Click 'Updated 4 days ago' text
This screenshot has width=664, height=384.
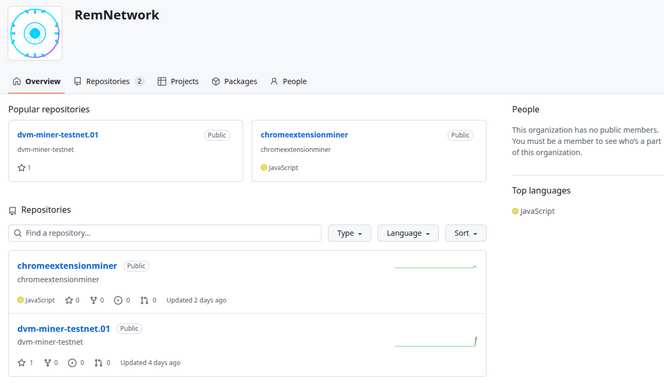[x=150, y=363]
